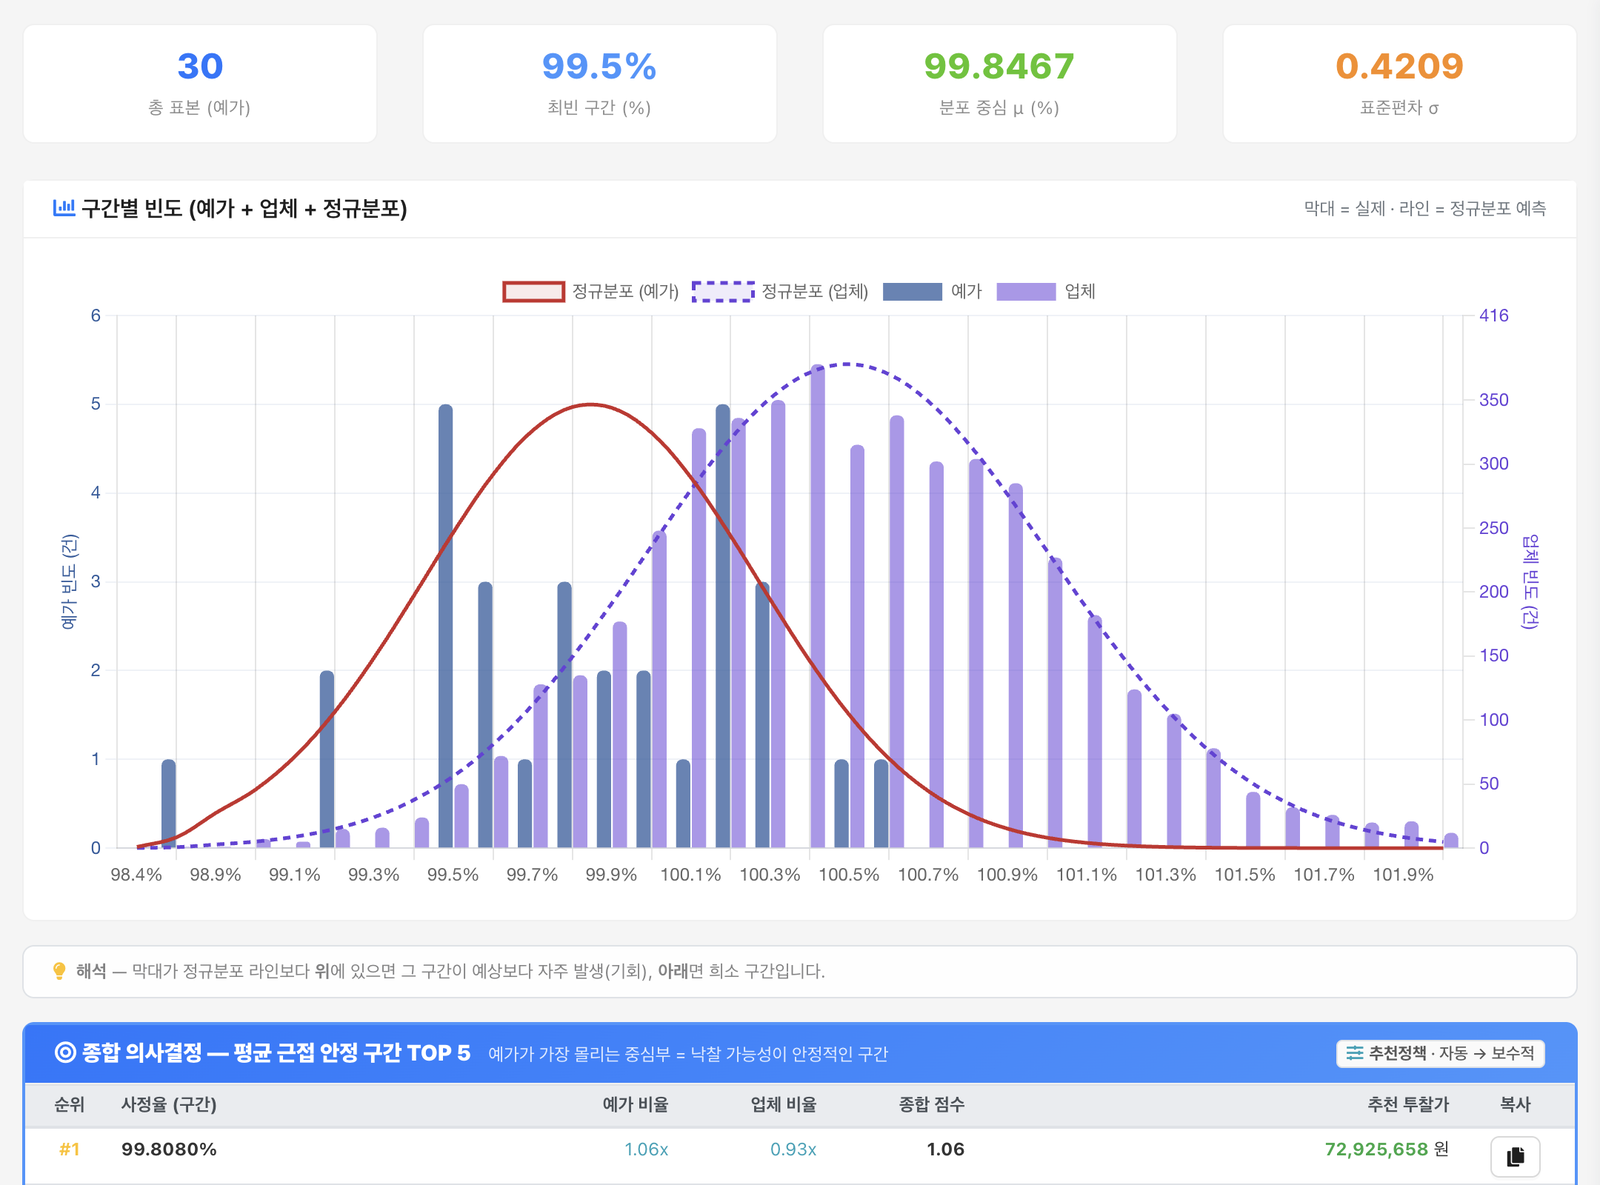The height and width of the screenshot is (1185, 1600).
Task: Click the 업체 비율 column header
Action: [784, 1105]
